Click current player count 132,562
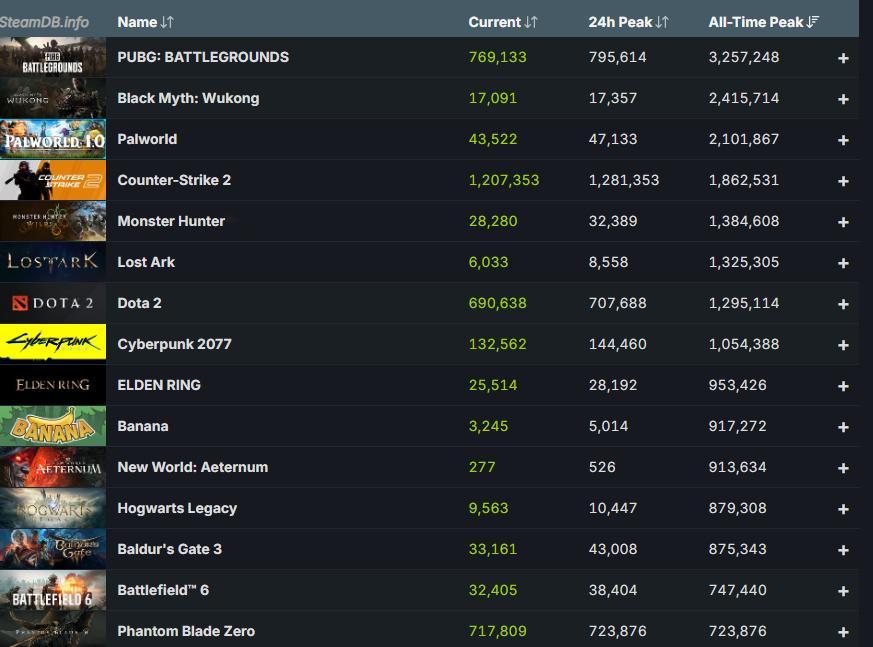Screen dimensions: 873x647 tap(497, 345)
